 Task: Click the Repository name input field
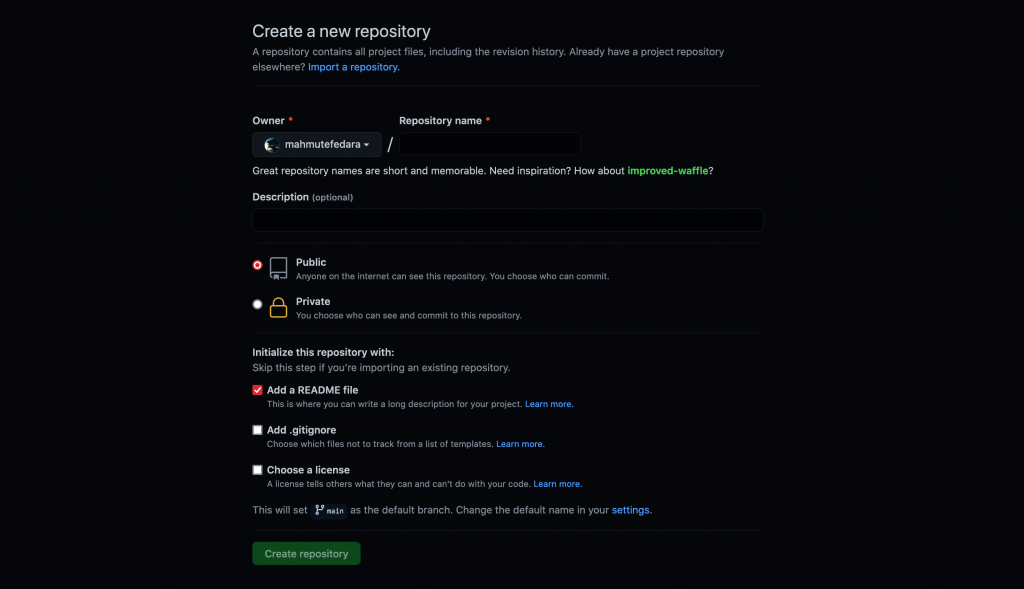coord(490,144)
